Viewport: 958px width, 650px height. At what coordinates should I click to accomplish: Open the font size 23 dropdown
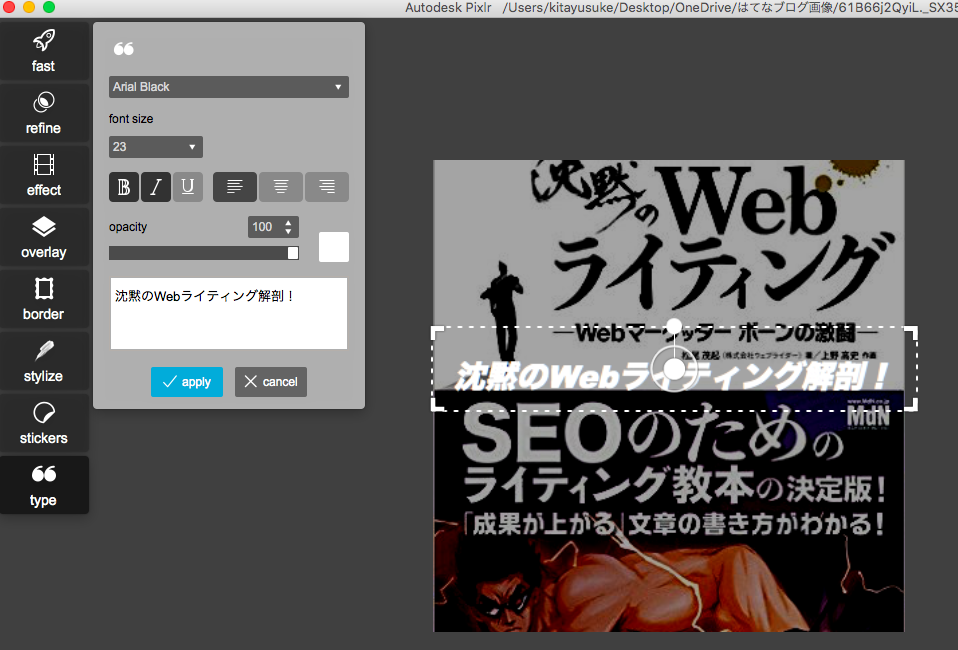point(156,147)
